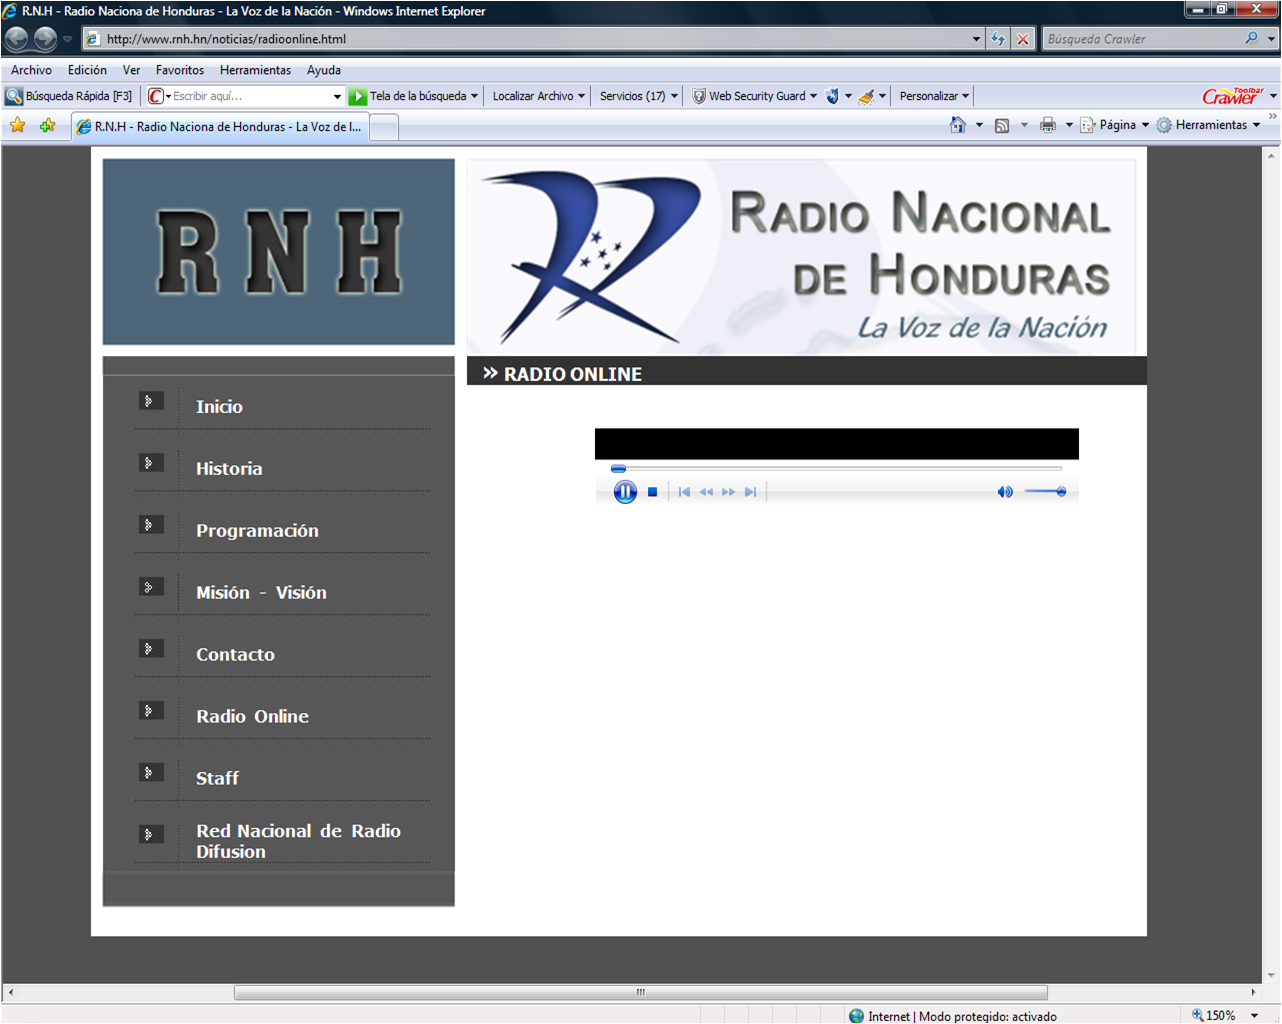Open the Edición menu
This screenshot has height=1024, width=1282.
point(87,70)
